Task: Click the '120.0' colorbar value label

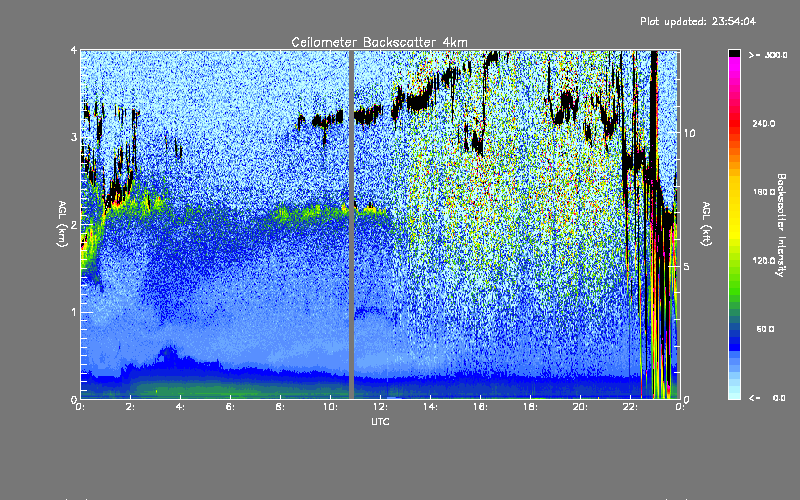Action: click(764, 261)
